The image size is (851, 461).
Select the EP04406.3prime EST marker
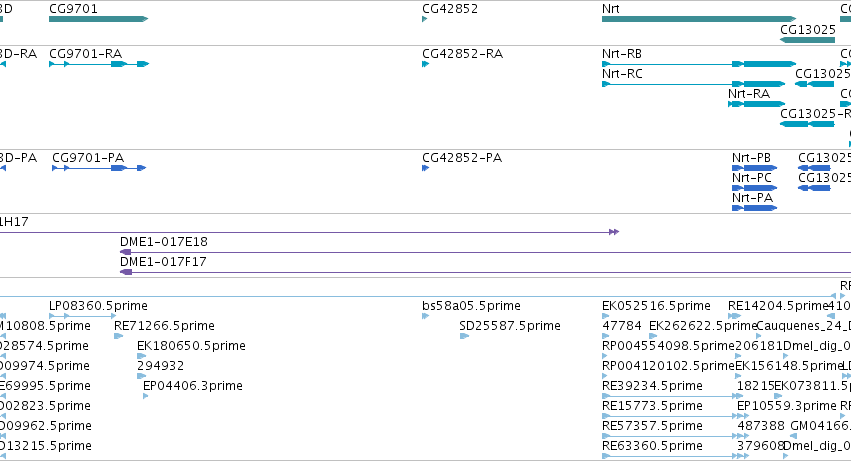145,396
